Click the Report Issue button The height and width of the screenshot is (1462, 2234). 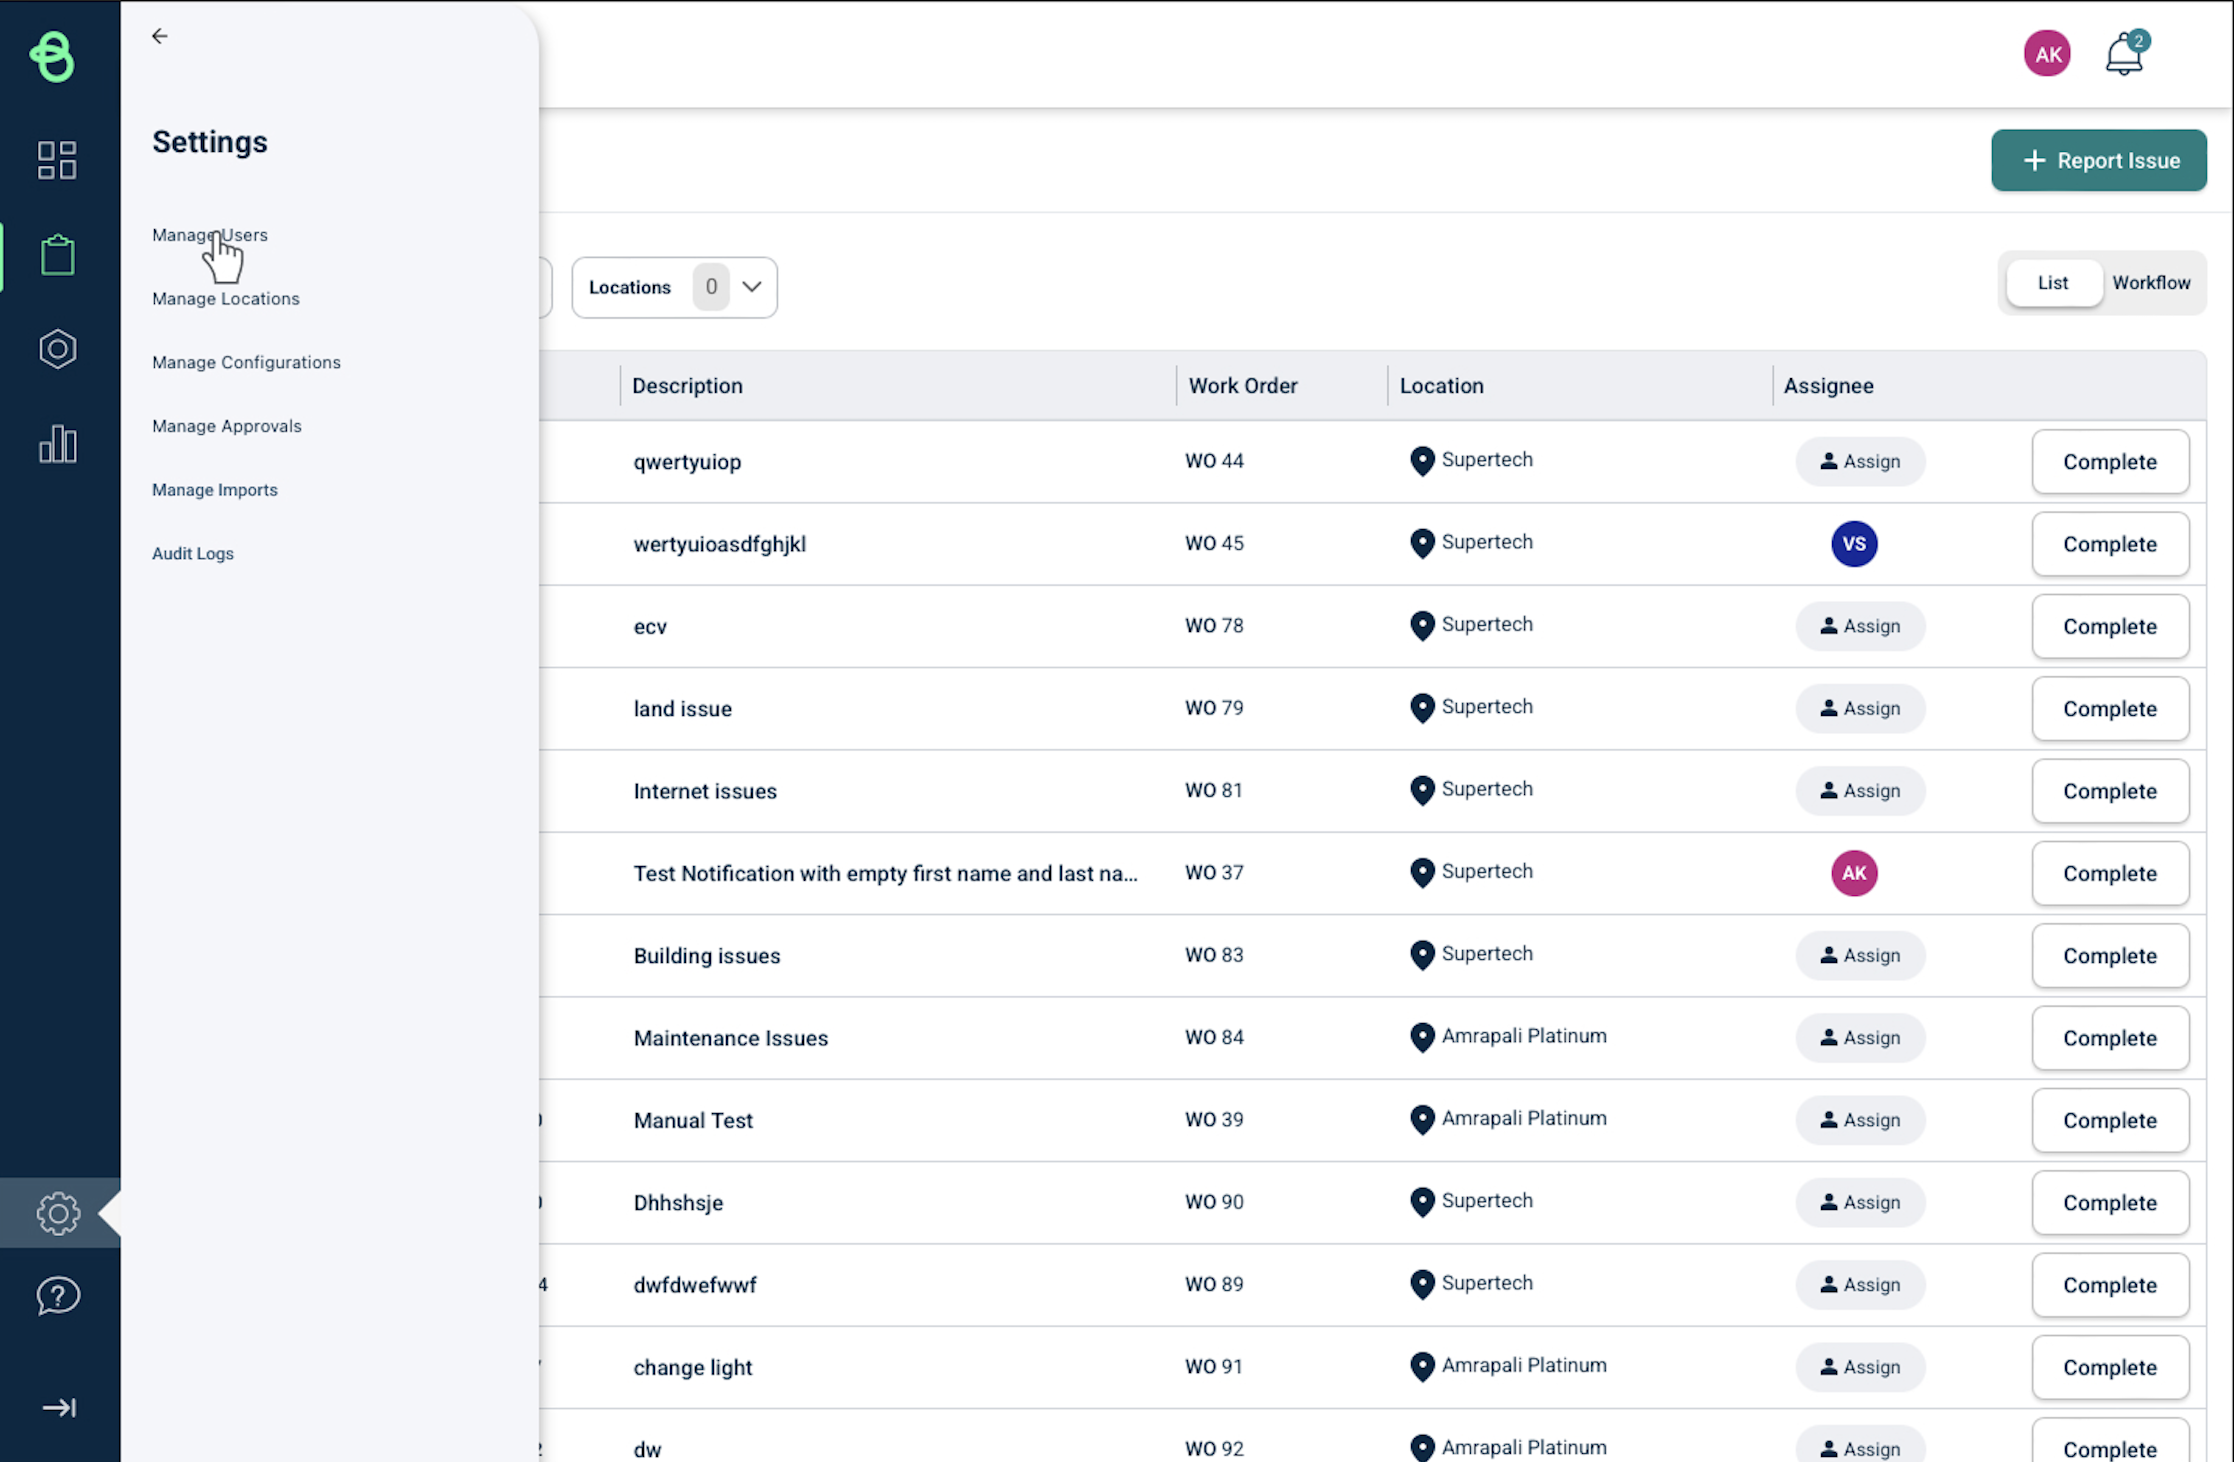2099,160
